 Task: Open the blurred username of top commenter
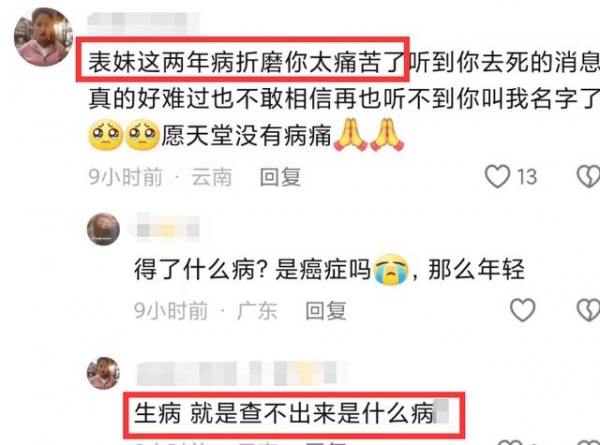pos(142,22)
